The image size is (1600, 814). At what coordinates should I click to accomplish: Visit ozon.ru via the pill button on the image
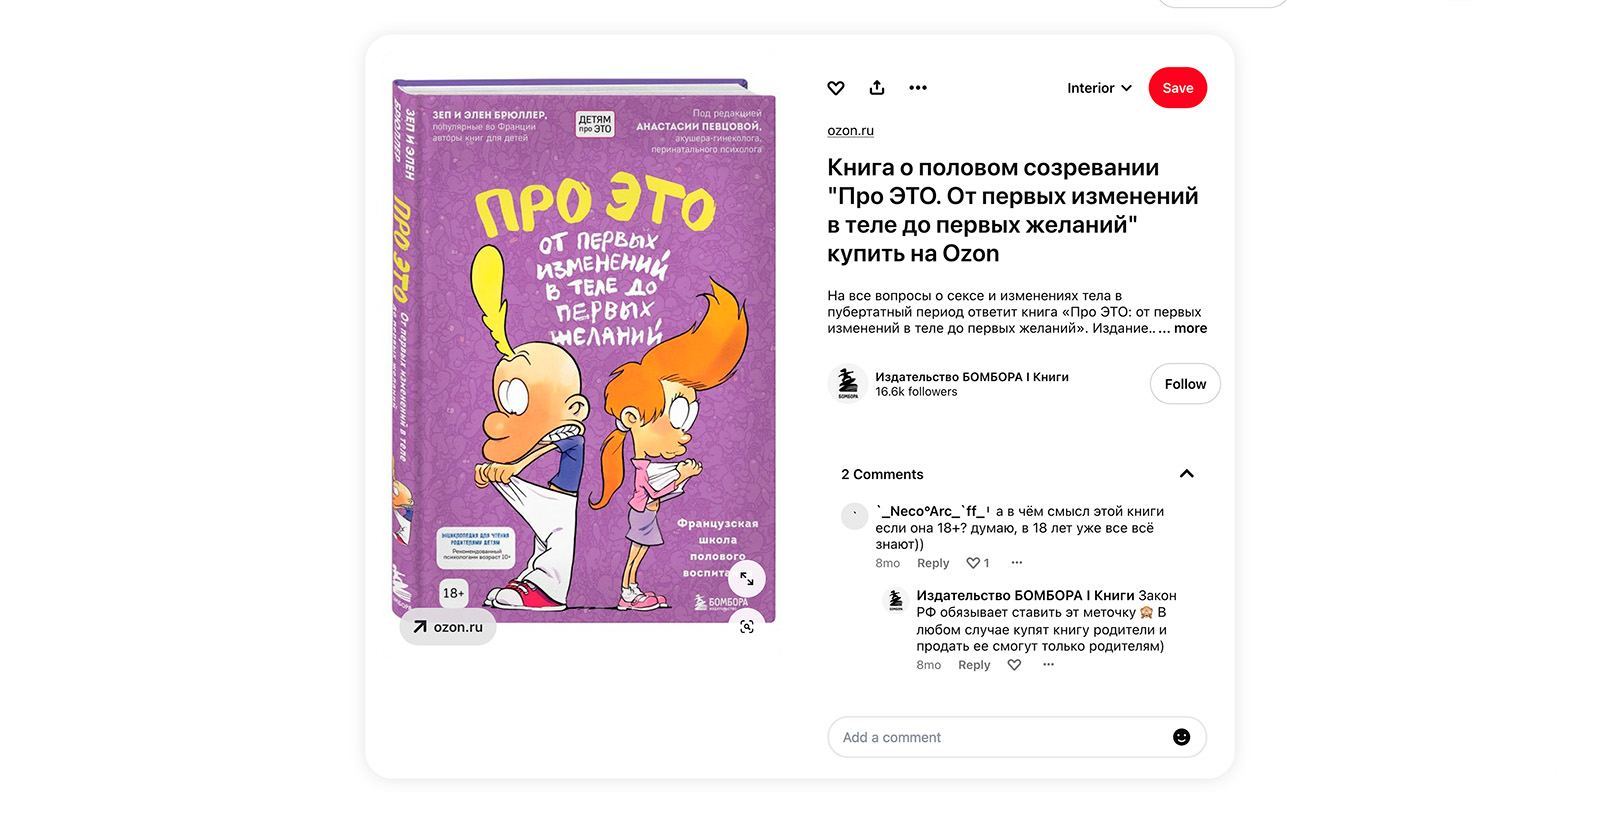(448, 627)
